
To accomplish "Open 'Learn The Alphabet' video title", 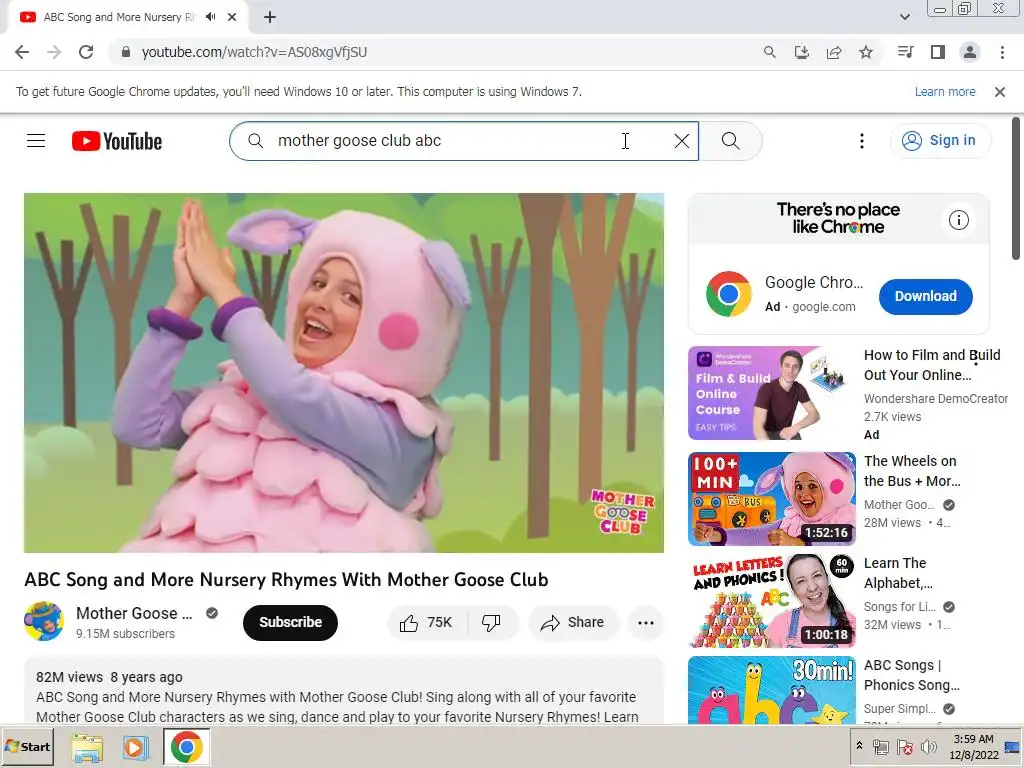I will tap(899, 573).
